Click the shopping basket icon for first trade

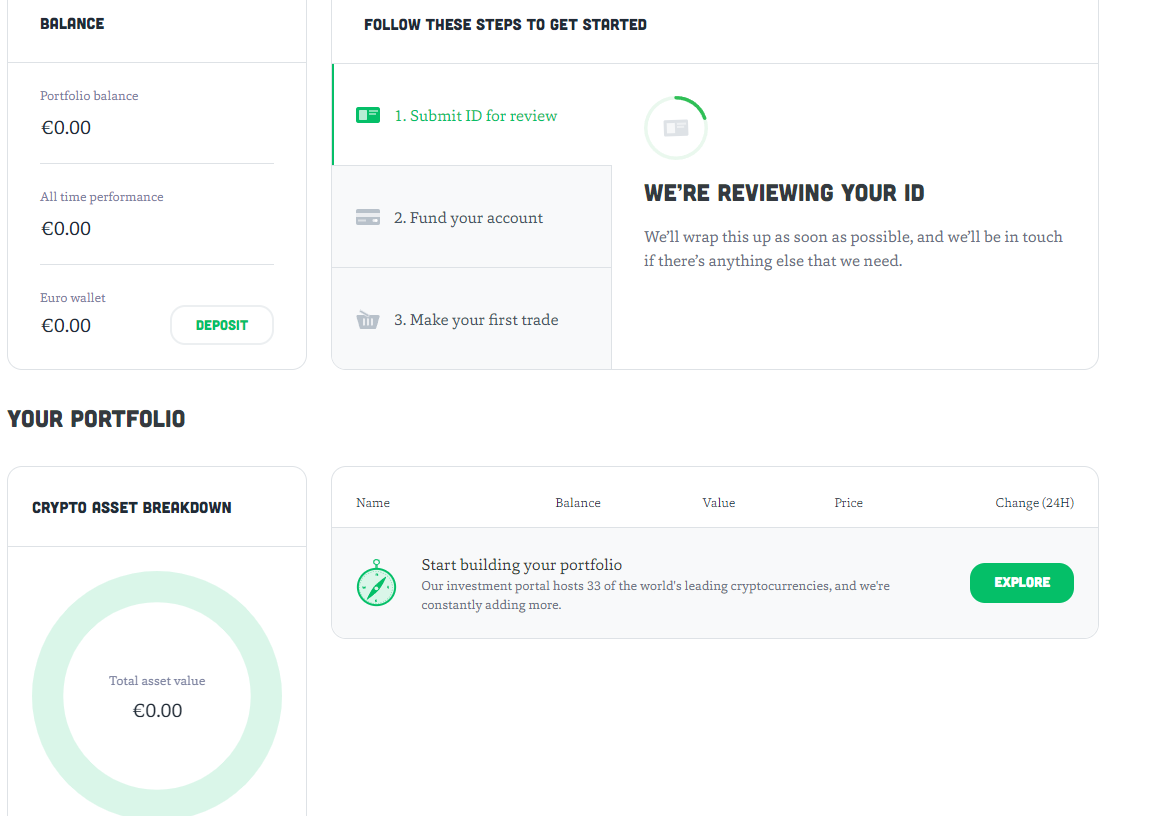coord(367,318)
